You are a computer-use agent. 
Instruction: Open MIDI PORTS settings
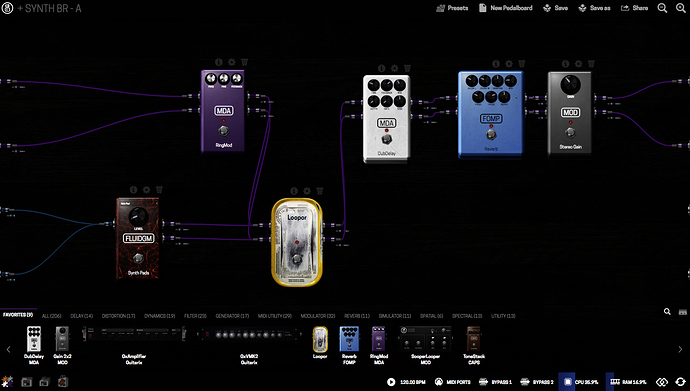click(452, 382)
